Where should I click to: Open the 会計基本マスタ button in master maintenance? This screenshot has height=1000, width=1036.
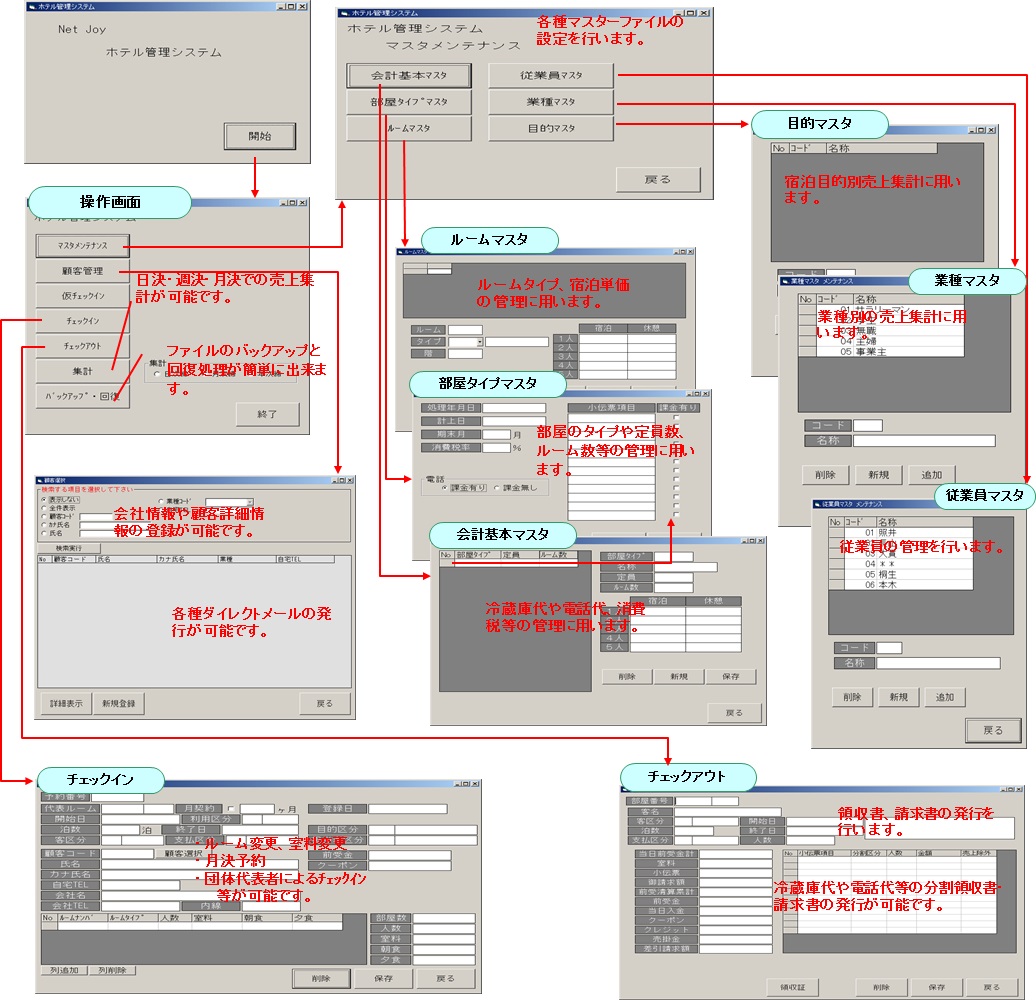(409, 75)
